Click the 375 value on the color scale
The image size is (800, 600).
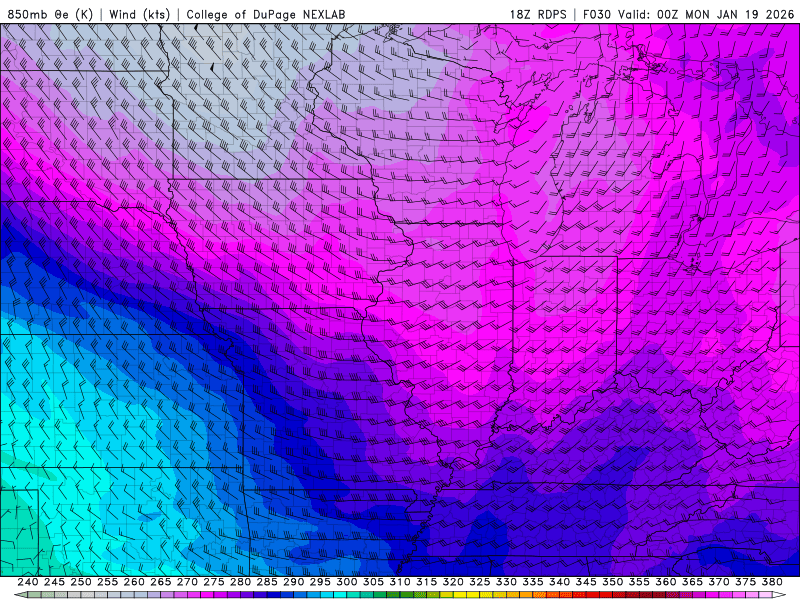click(745, 582)
